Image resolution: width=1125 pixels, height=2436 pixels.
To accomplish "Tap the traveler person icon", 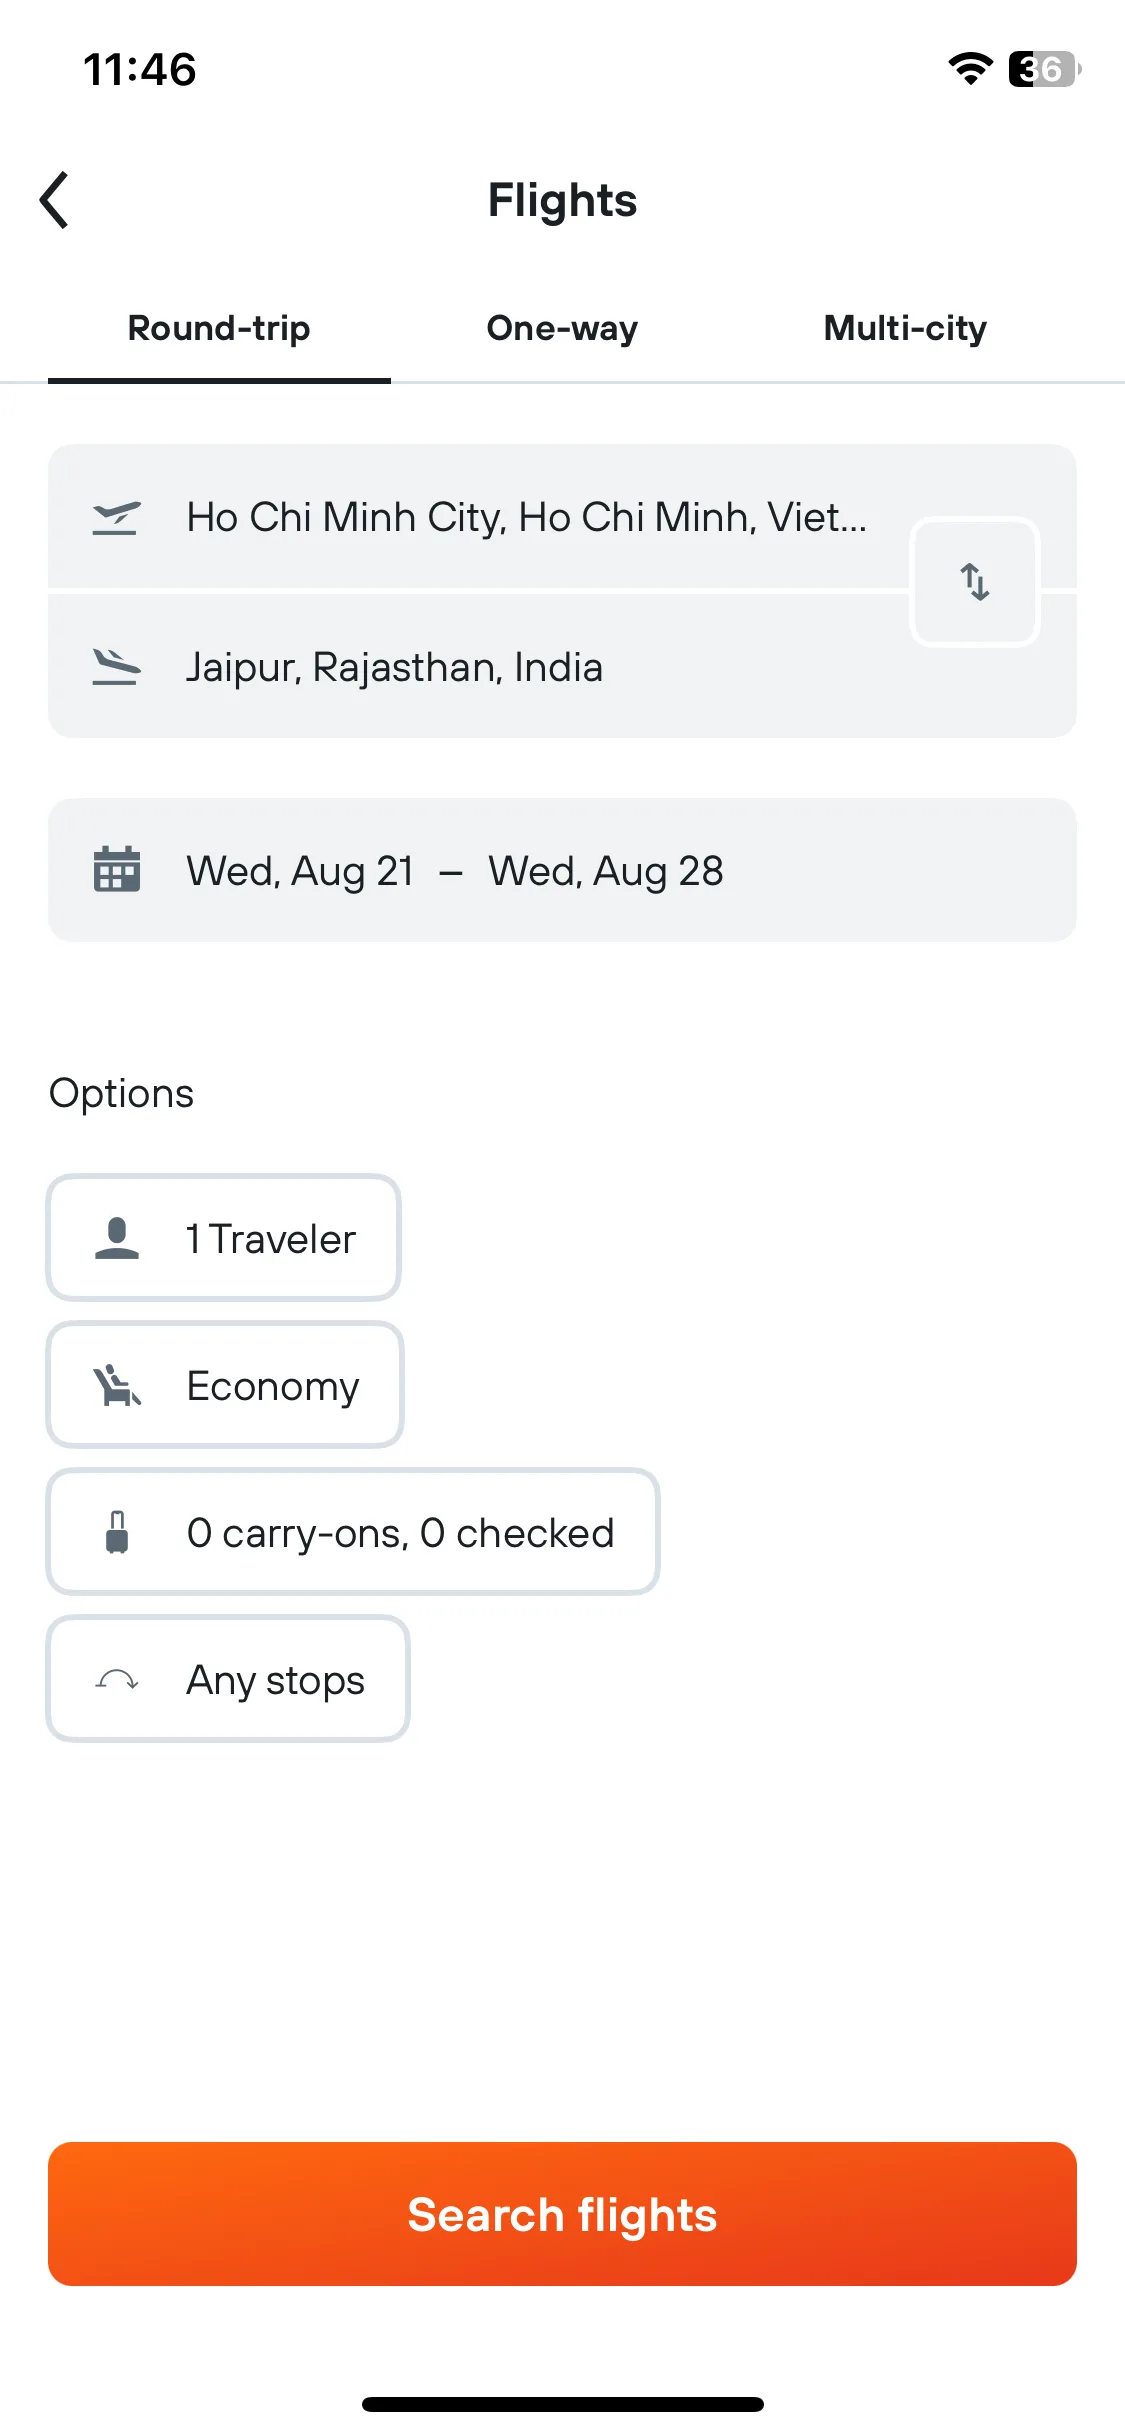I will 116,1238.
